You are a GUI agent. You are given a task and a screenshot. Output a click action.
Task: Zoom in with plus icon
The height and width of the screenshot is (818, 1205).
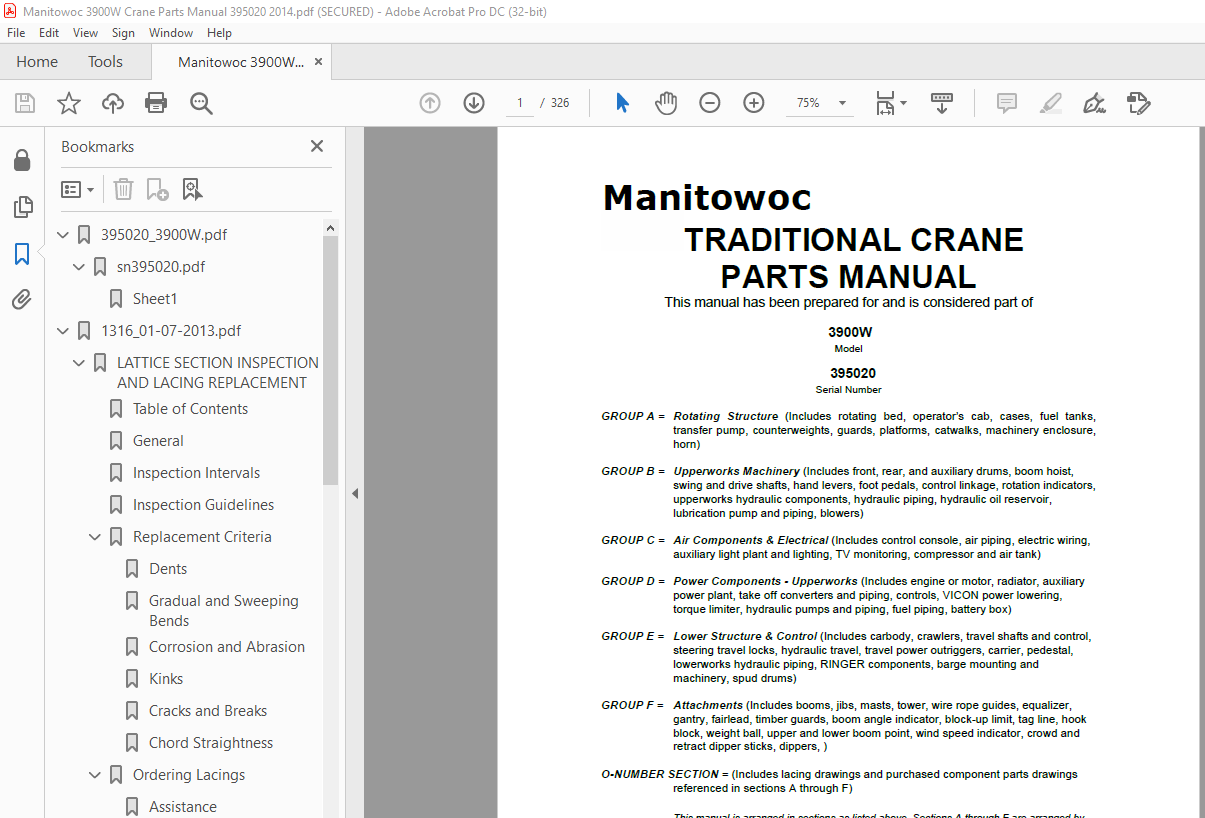[x=754, y=103]
